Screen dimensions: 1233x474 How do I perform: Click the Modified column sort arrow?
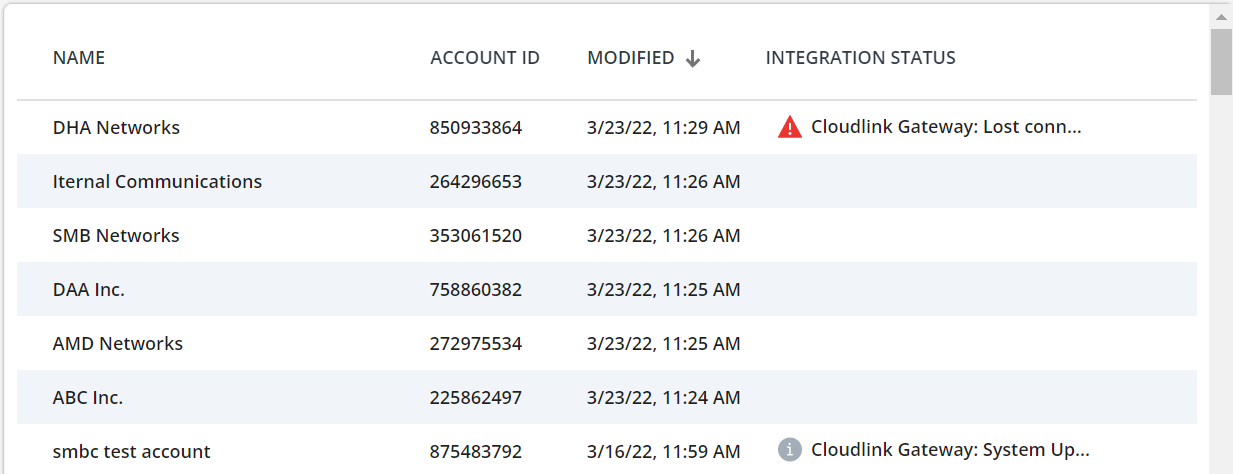693,59
